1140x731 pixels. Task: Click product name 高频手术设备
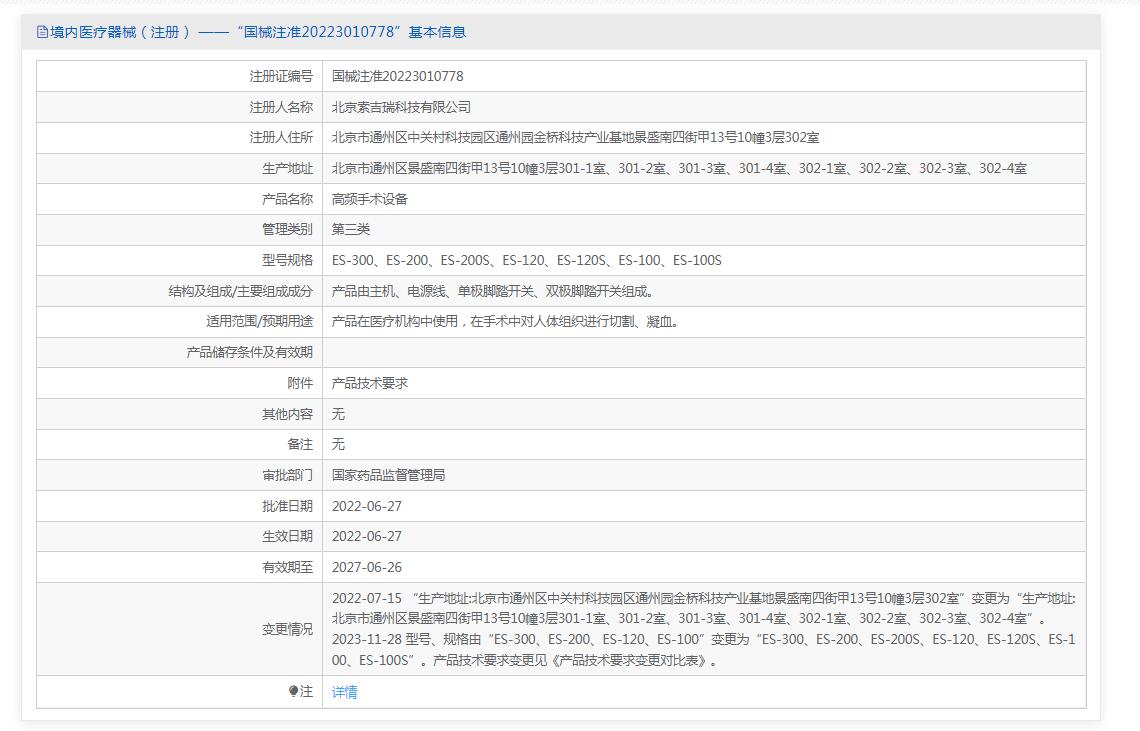(370, 199)
